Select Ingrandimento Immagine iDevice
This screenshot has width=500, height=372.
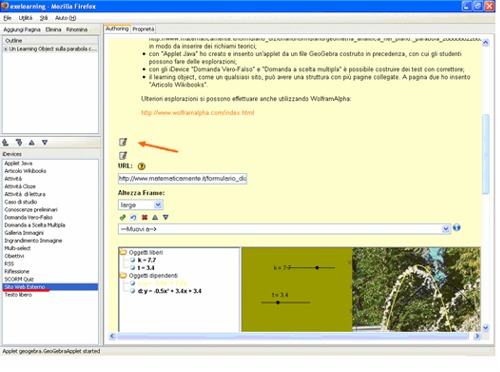(x=33, y=240)
